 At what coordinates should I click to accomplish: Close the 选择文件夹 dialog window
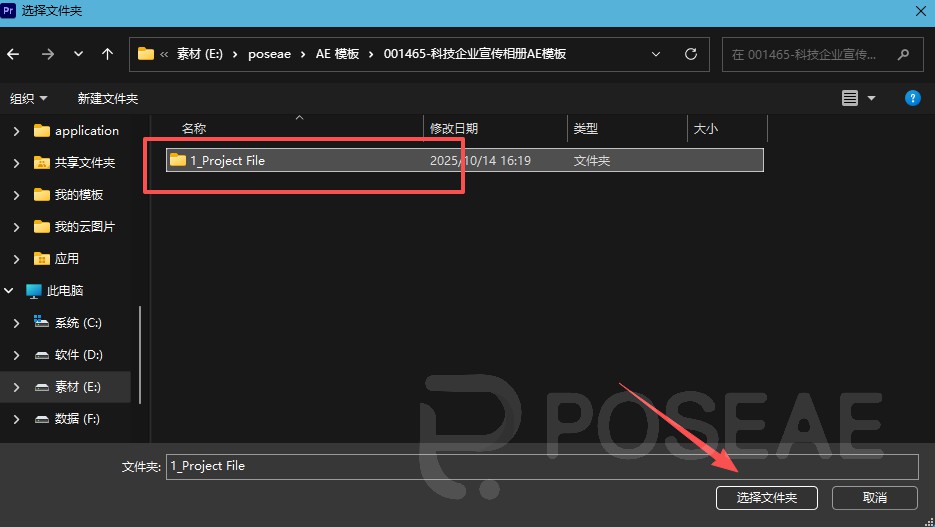pos(921,11)
